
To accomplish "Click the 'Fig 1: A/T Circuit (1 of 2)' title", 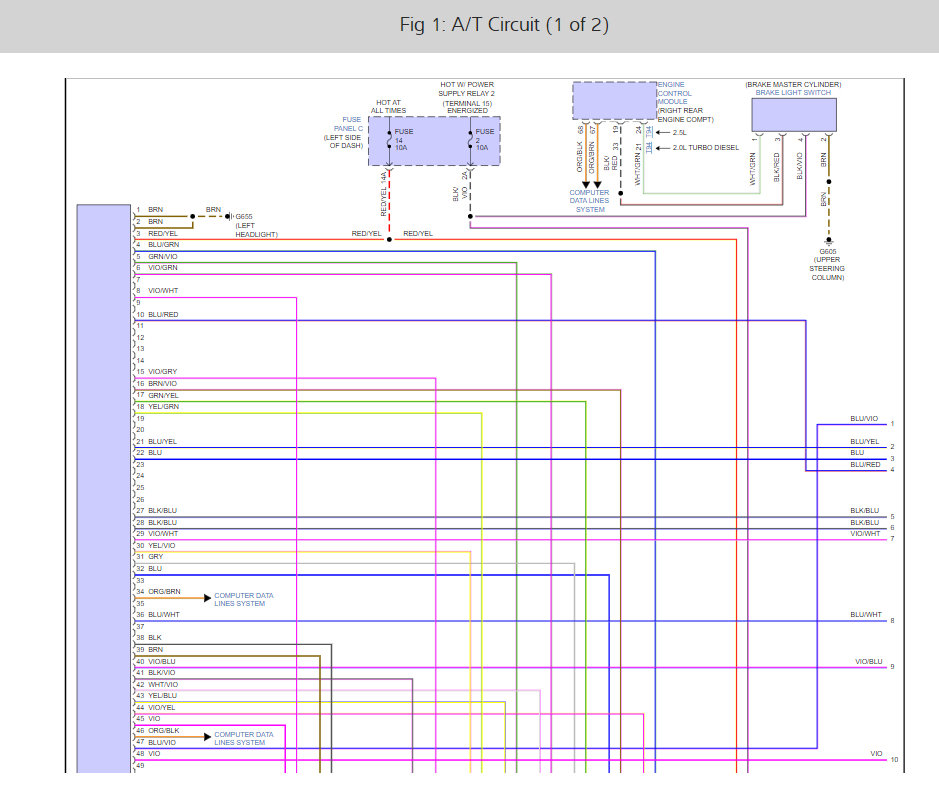I will point(504,25).
